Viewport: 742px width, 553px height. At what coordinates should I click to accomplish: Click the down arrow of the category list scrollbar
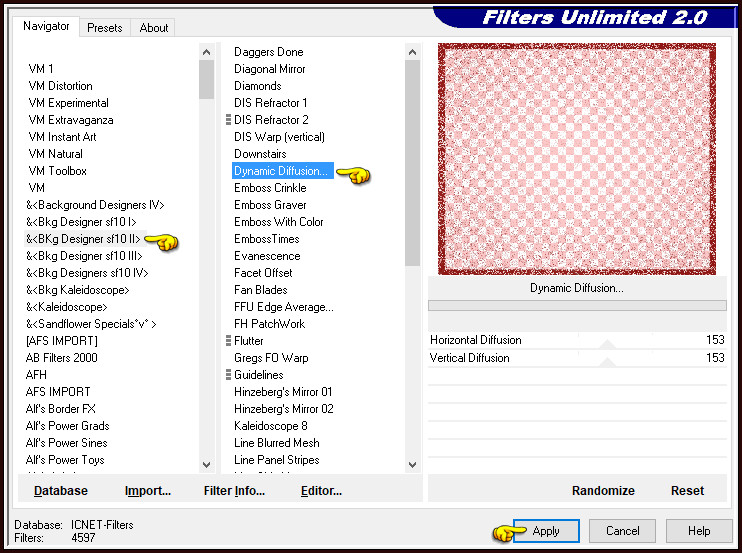[x=206, y=465]
